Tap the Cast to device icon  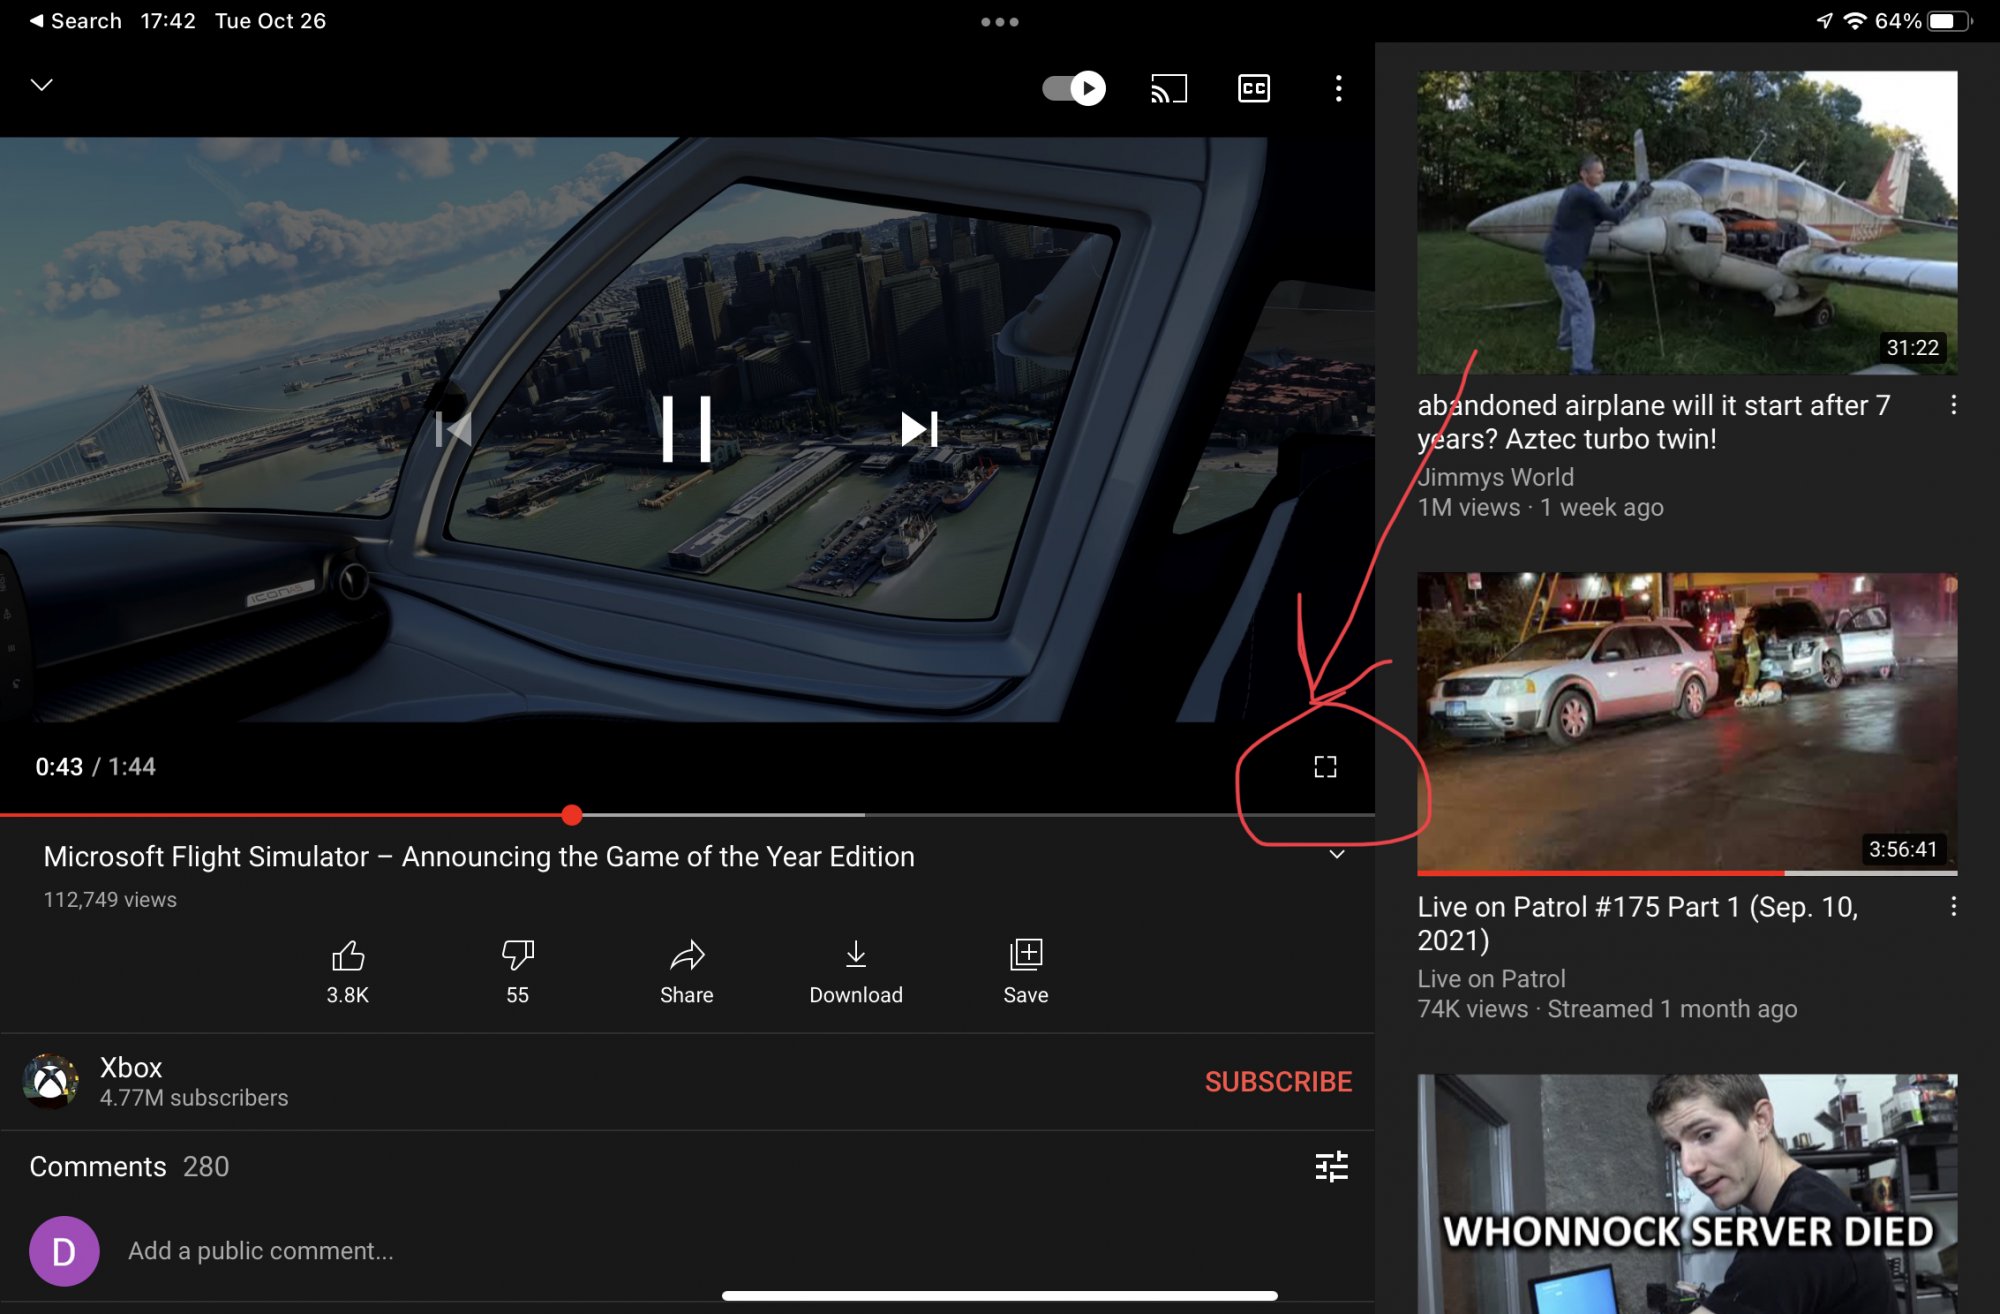tap(1168, 89)
